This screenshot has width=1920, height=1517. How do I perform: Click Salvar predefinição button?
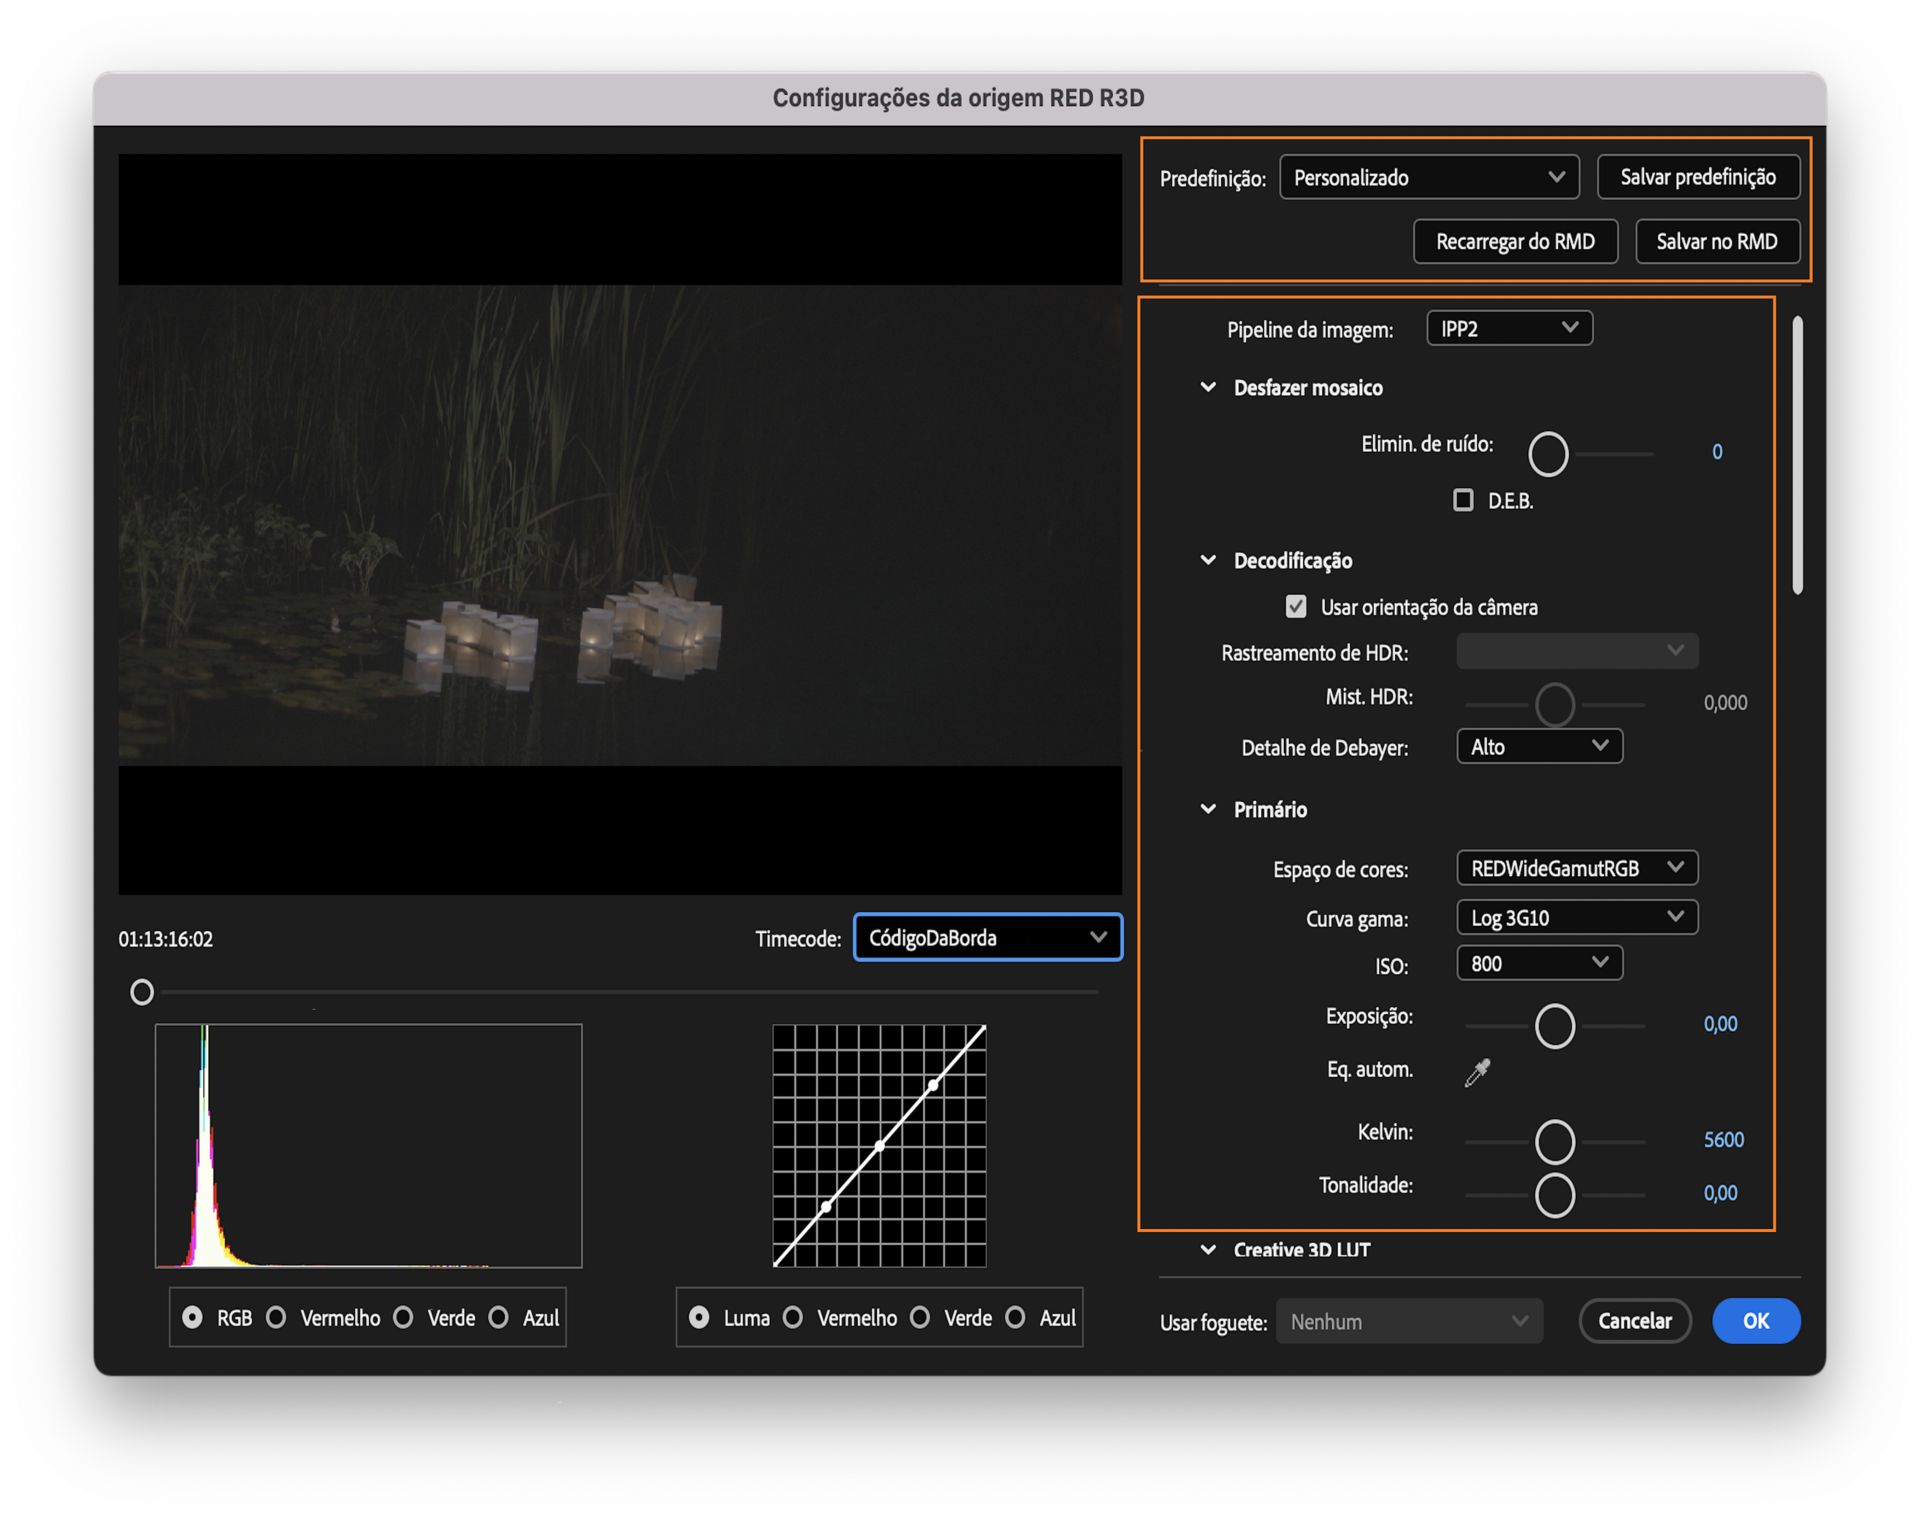click(x=1697, y=177)
